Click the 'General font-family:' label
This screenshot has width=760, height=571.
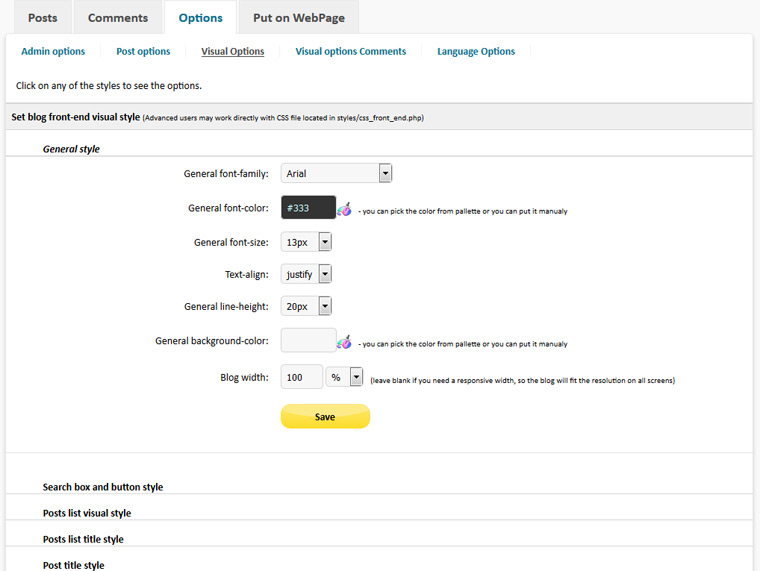[x=226, y=174]
